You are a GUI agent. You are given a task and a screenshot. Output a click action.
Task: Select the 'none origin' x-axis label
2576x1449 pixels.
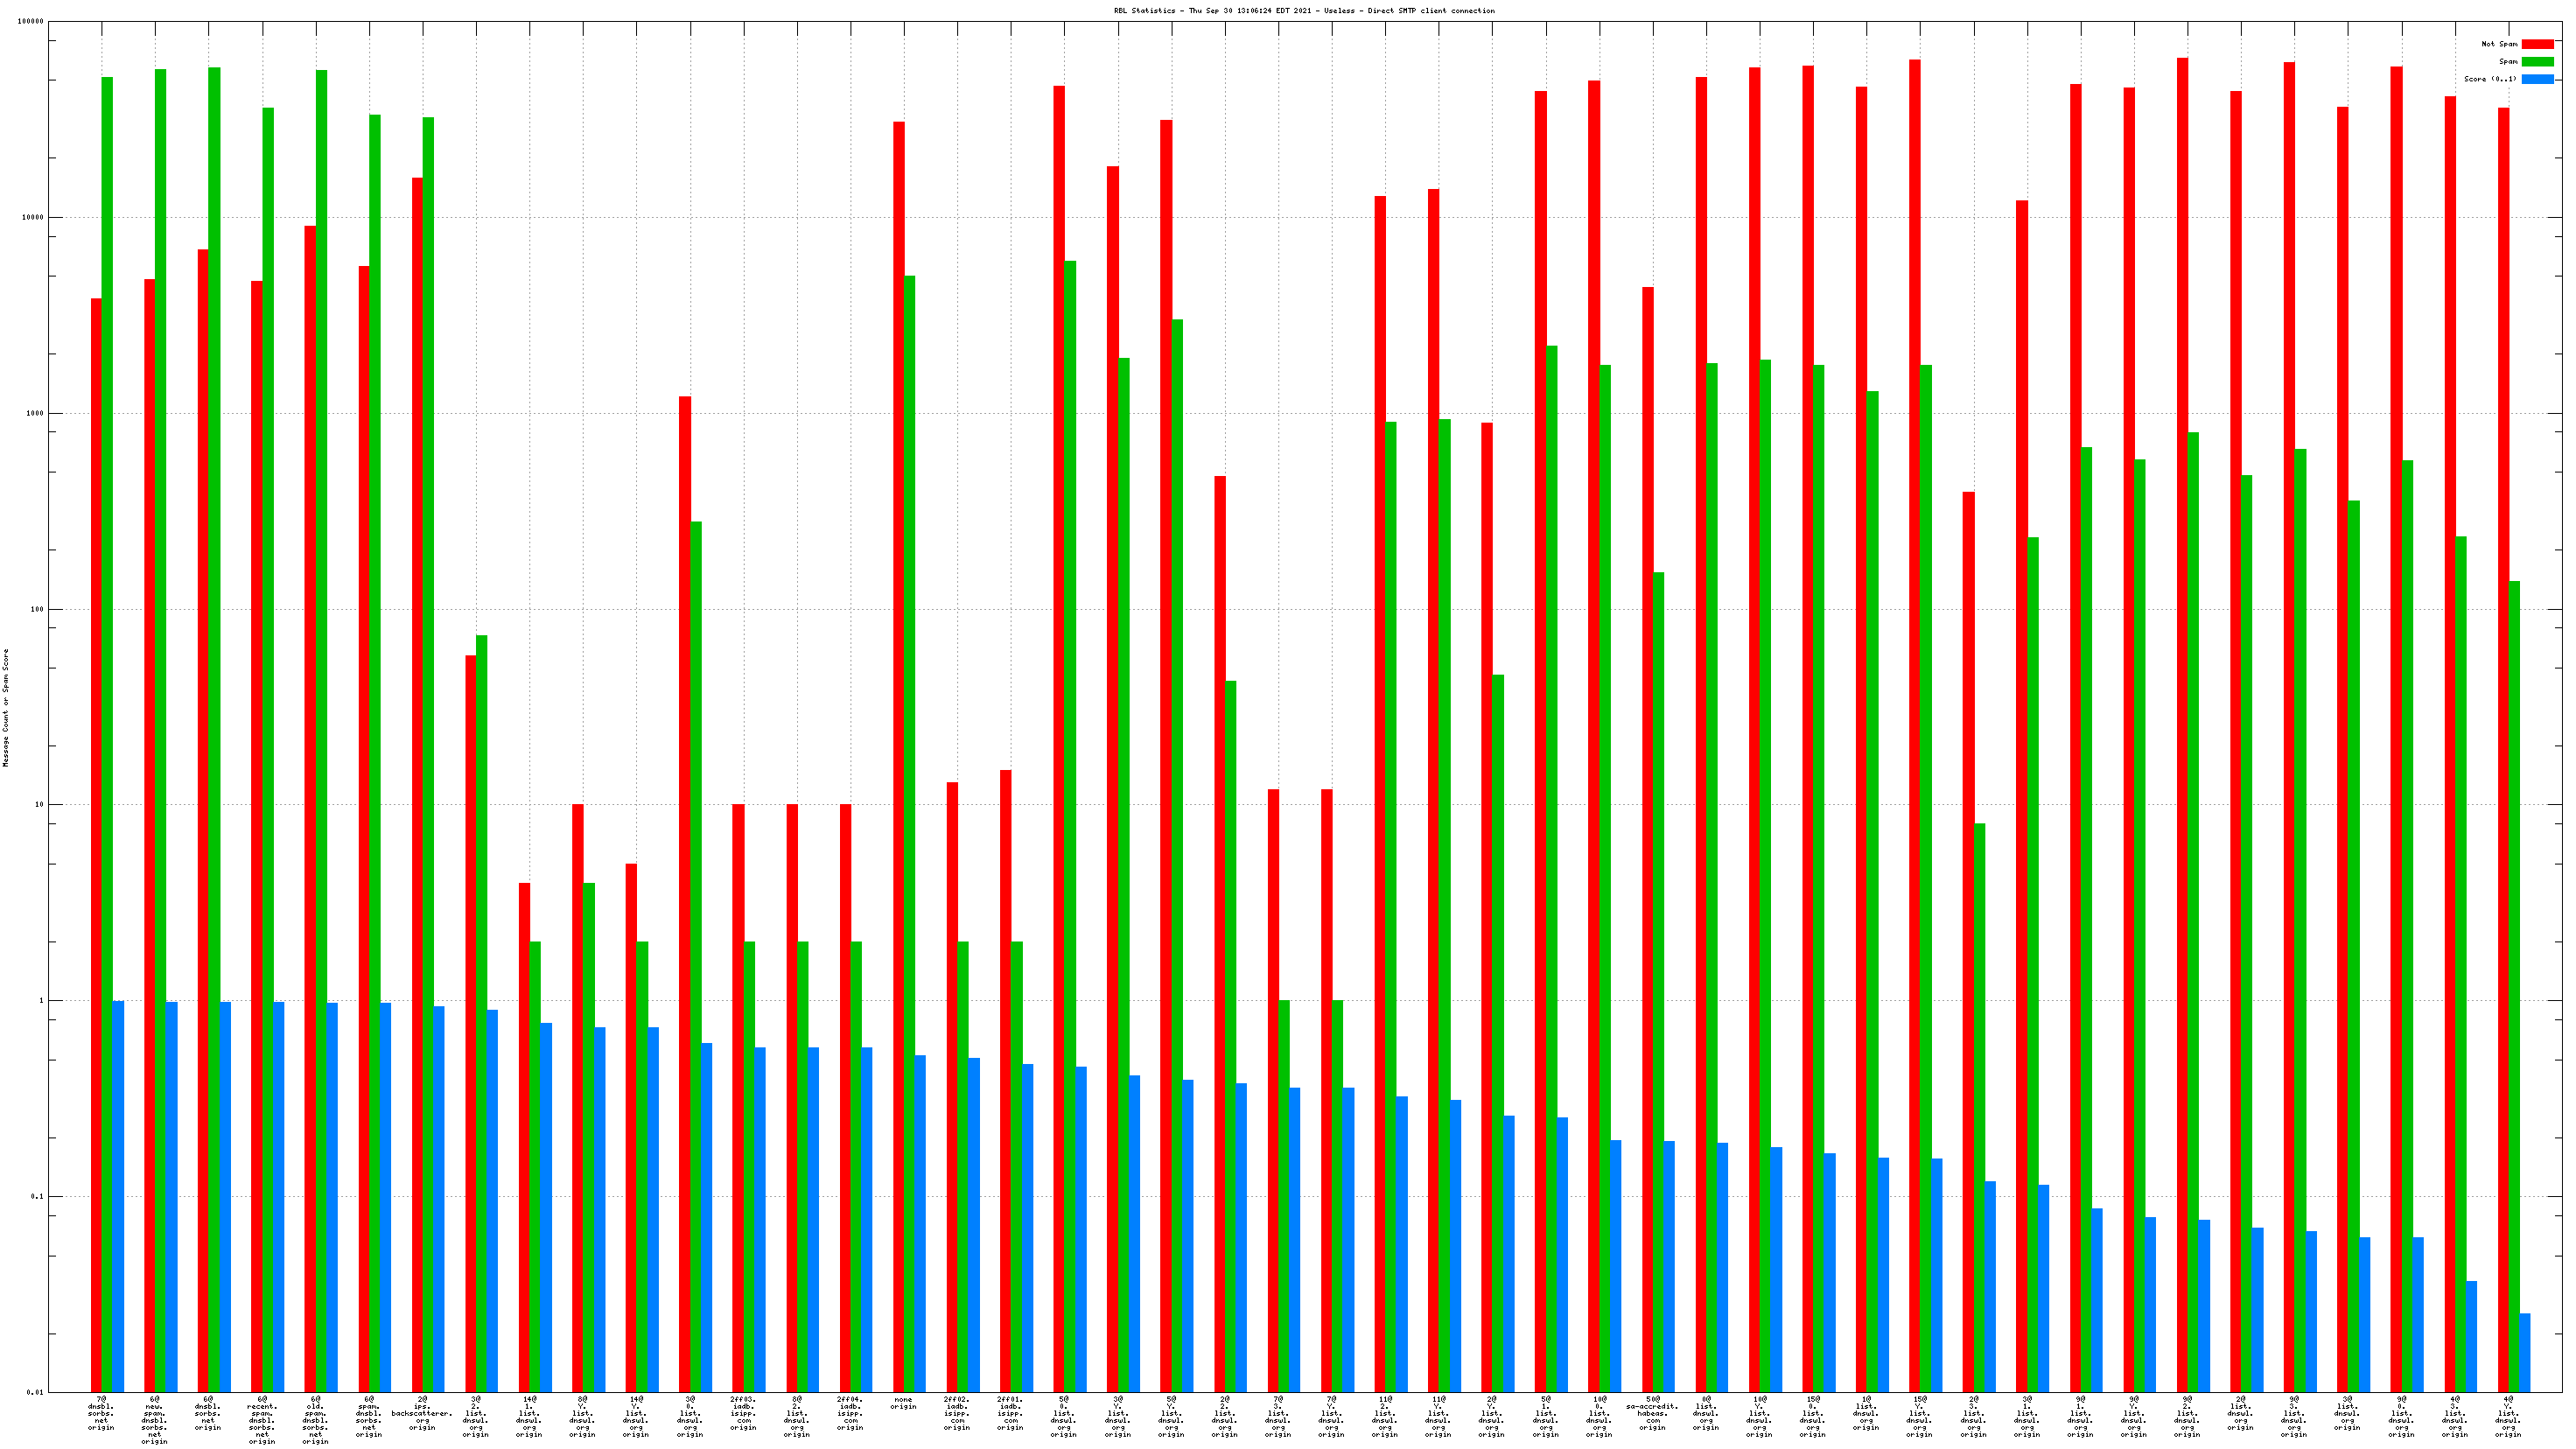tap(903, 1403)
